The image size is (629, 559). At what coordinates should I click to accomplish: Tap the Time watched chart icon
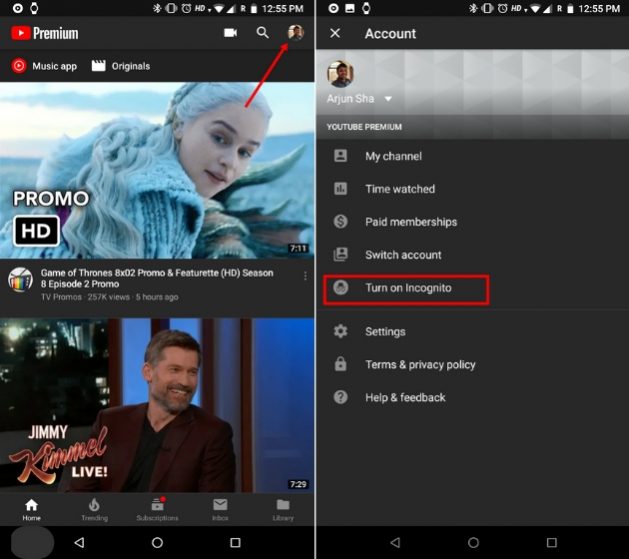pyautogui.click(x=341, y=188)
